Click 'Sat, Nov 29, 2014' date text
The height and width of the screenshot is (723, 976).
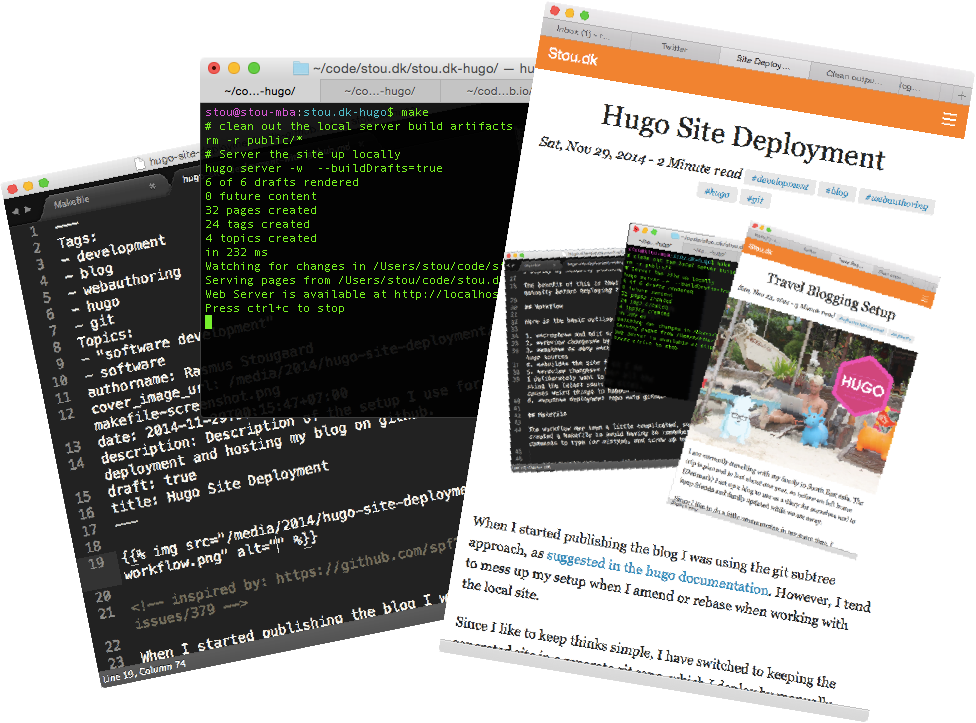[592, 149]
